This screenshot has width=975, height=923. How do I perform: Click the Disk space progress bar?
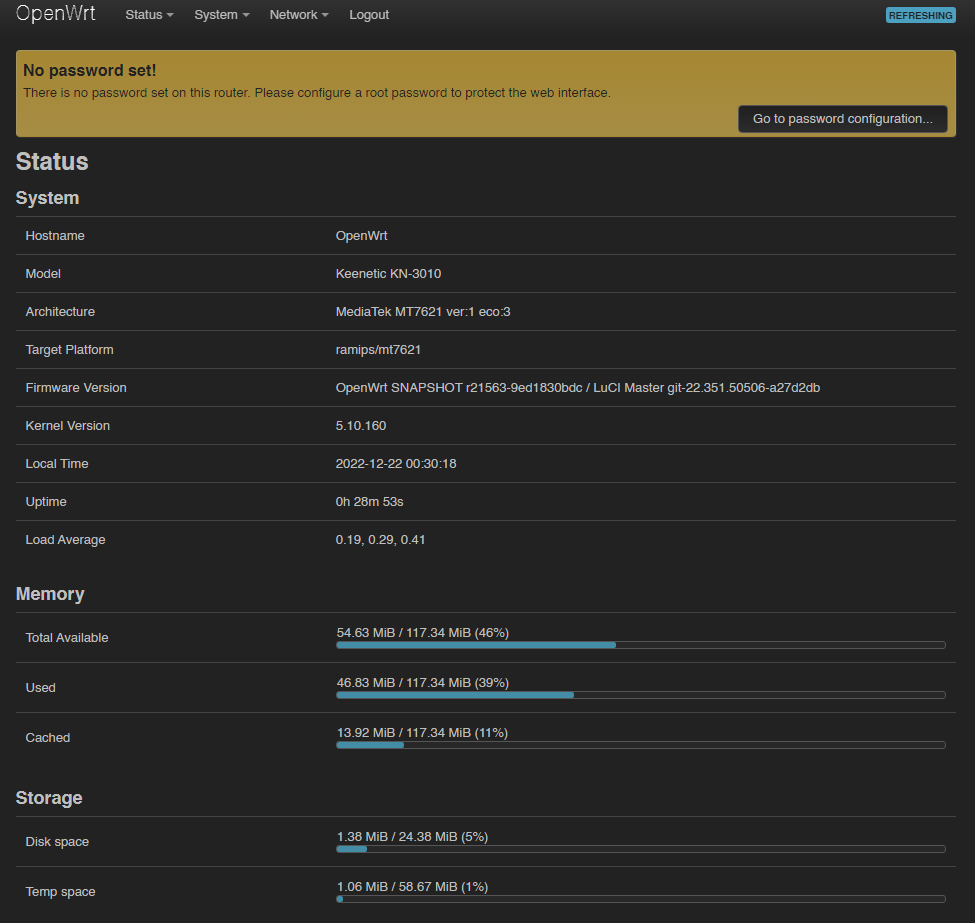point(640,849)
